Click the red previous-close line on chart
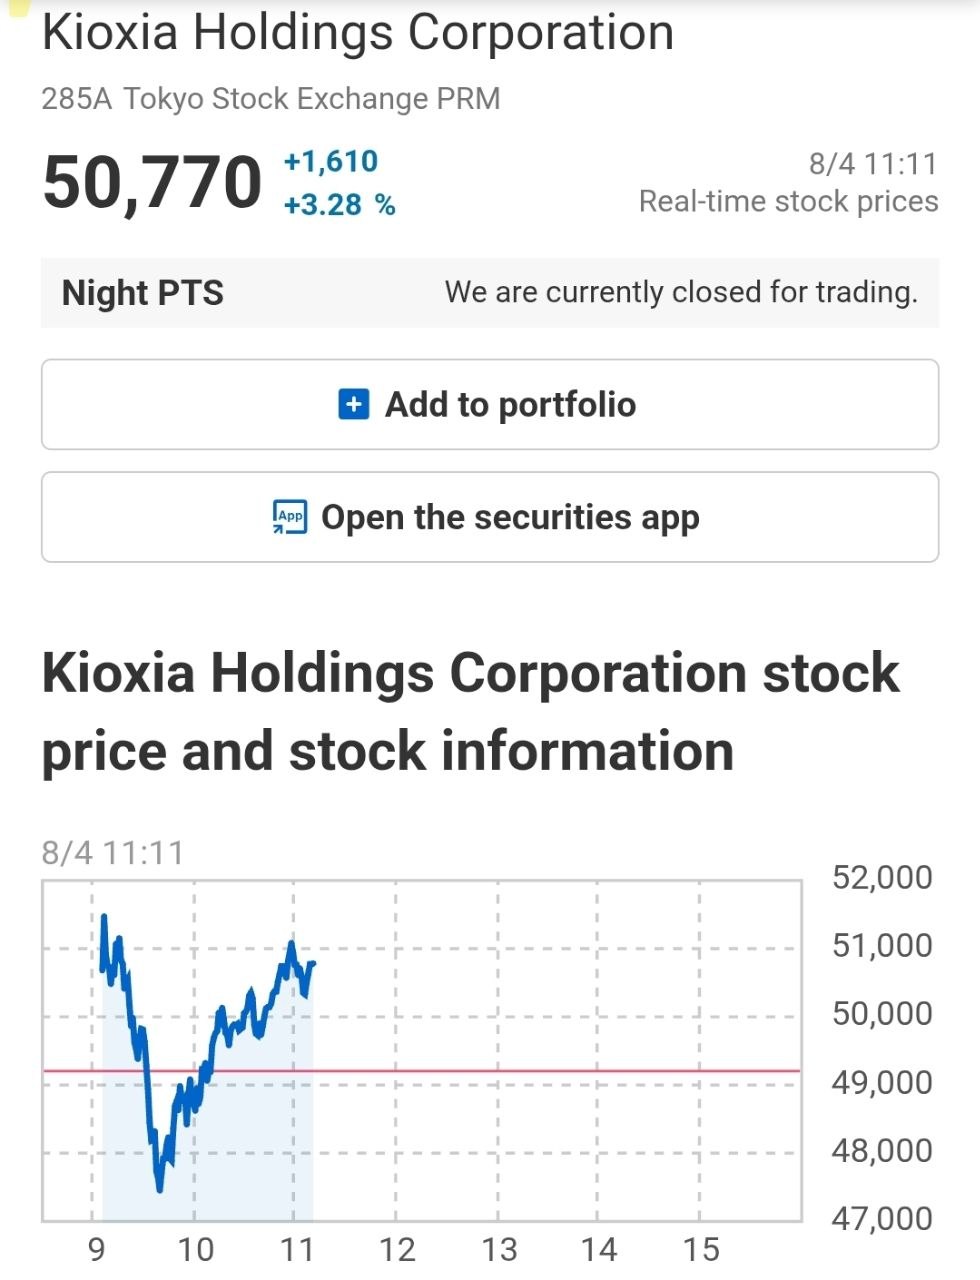 (422, 1071)
